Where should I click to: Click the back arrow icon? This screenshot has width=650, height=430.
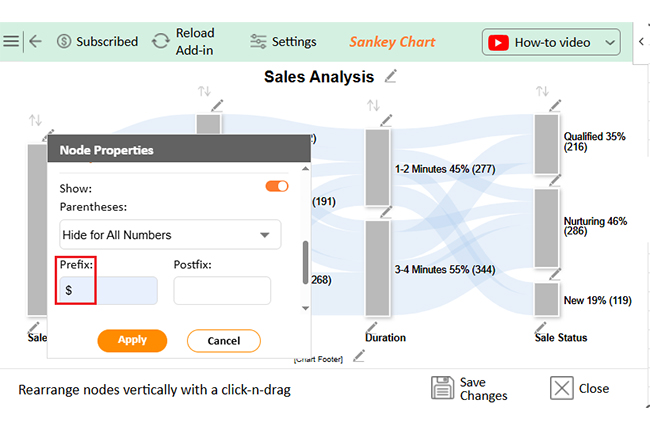[36, 41]
